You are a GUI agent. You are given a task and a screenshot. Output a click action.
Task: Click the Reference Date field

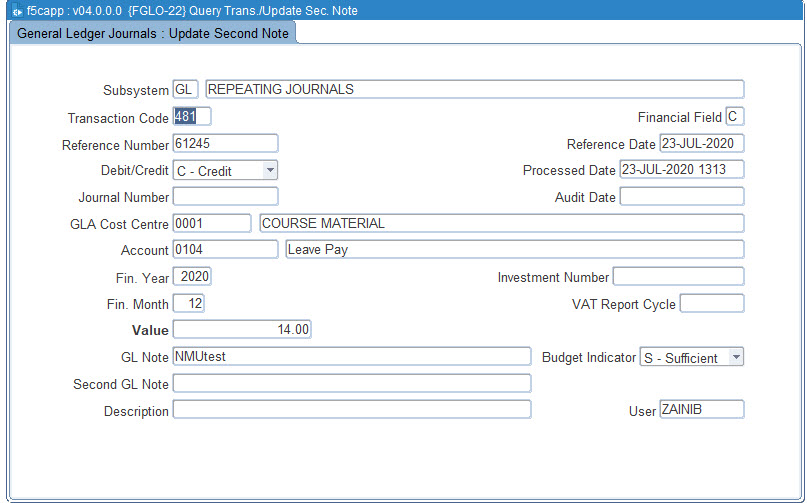[x=701, y=144]
